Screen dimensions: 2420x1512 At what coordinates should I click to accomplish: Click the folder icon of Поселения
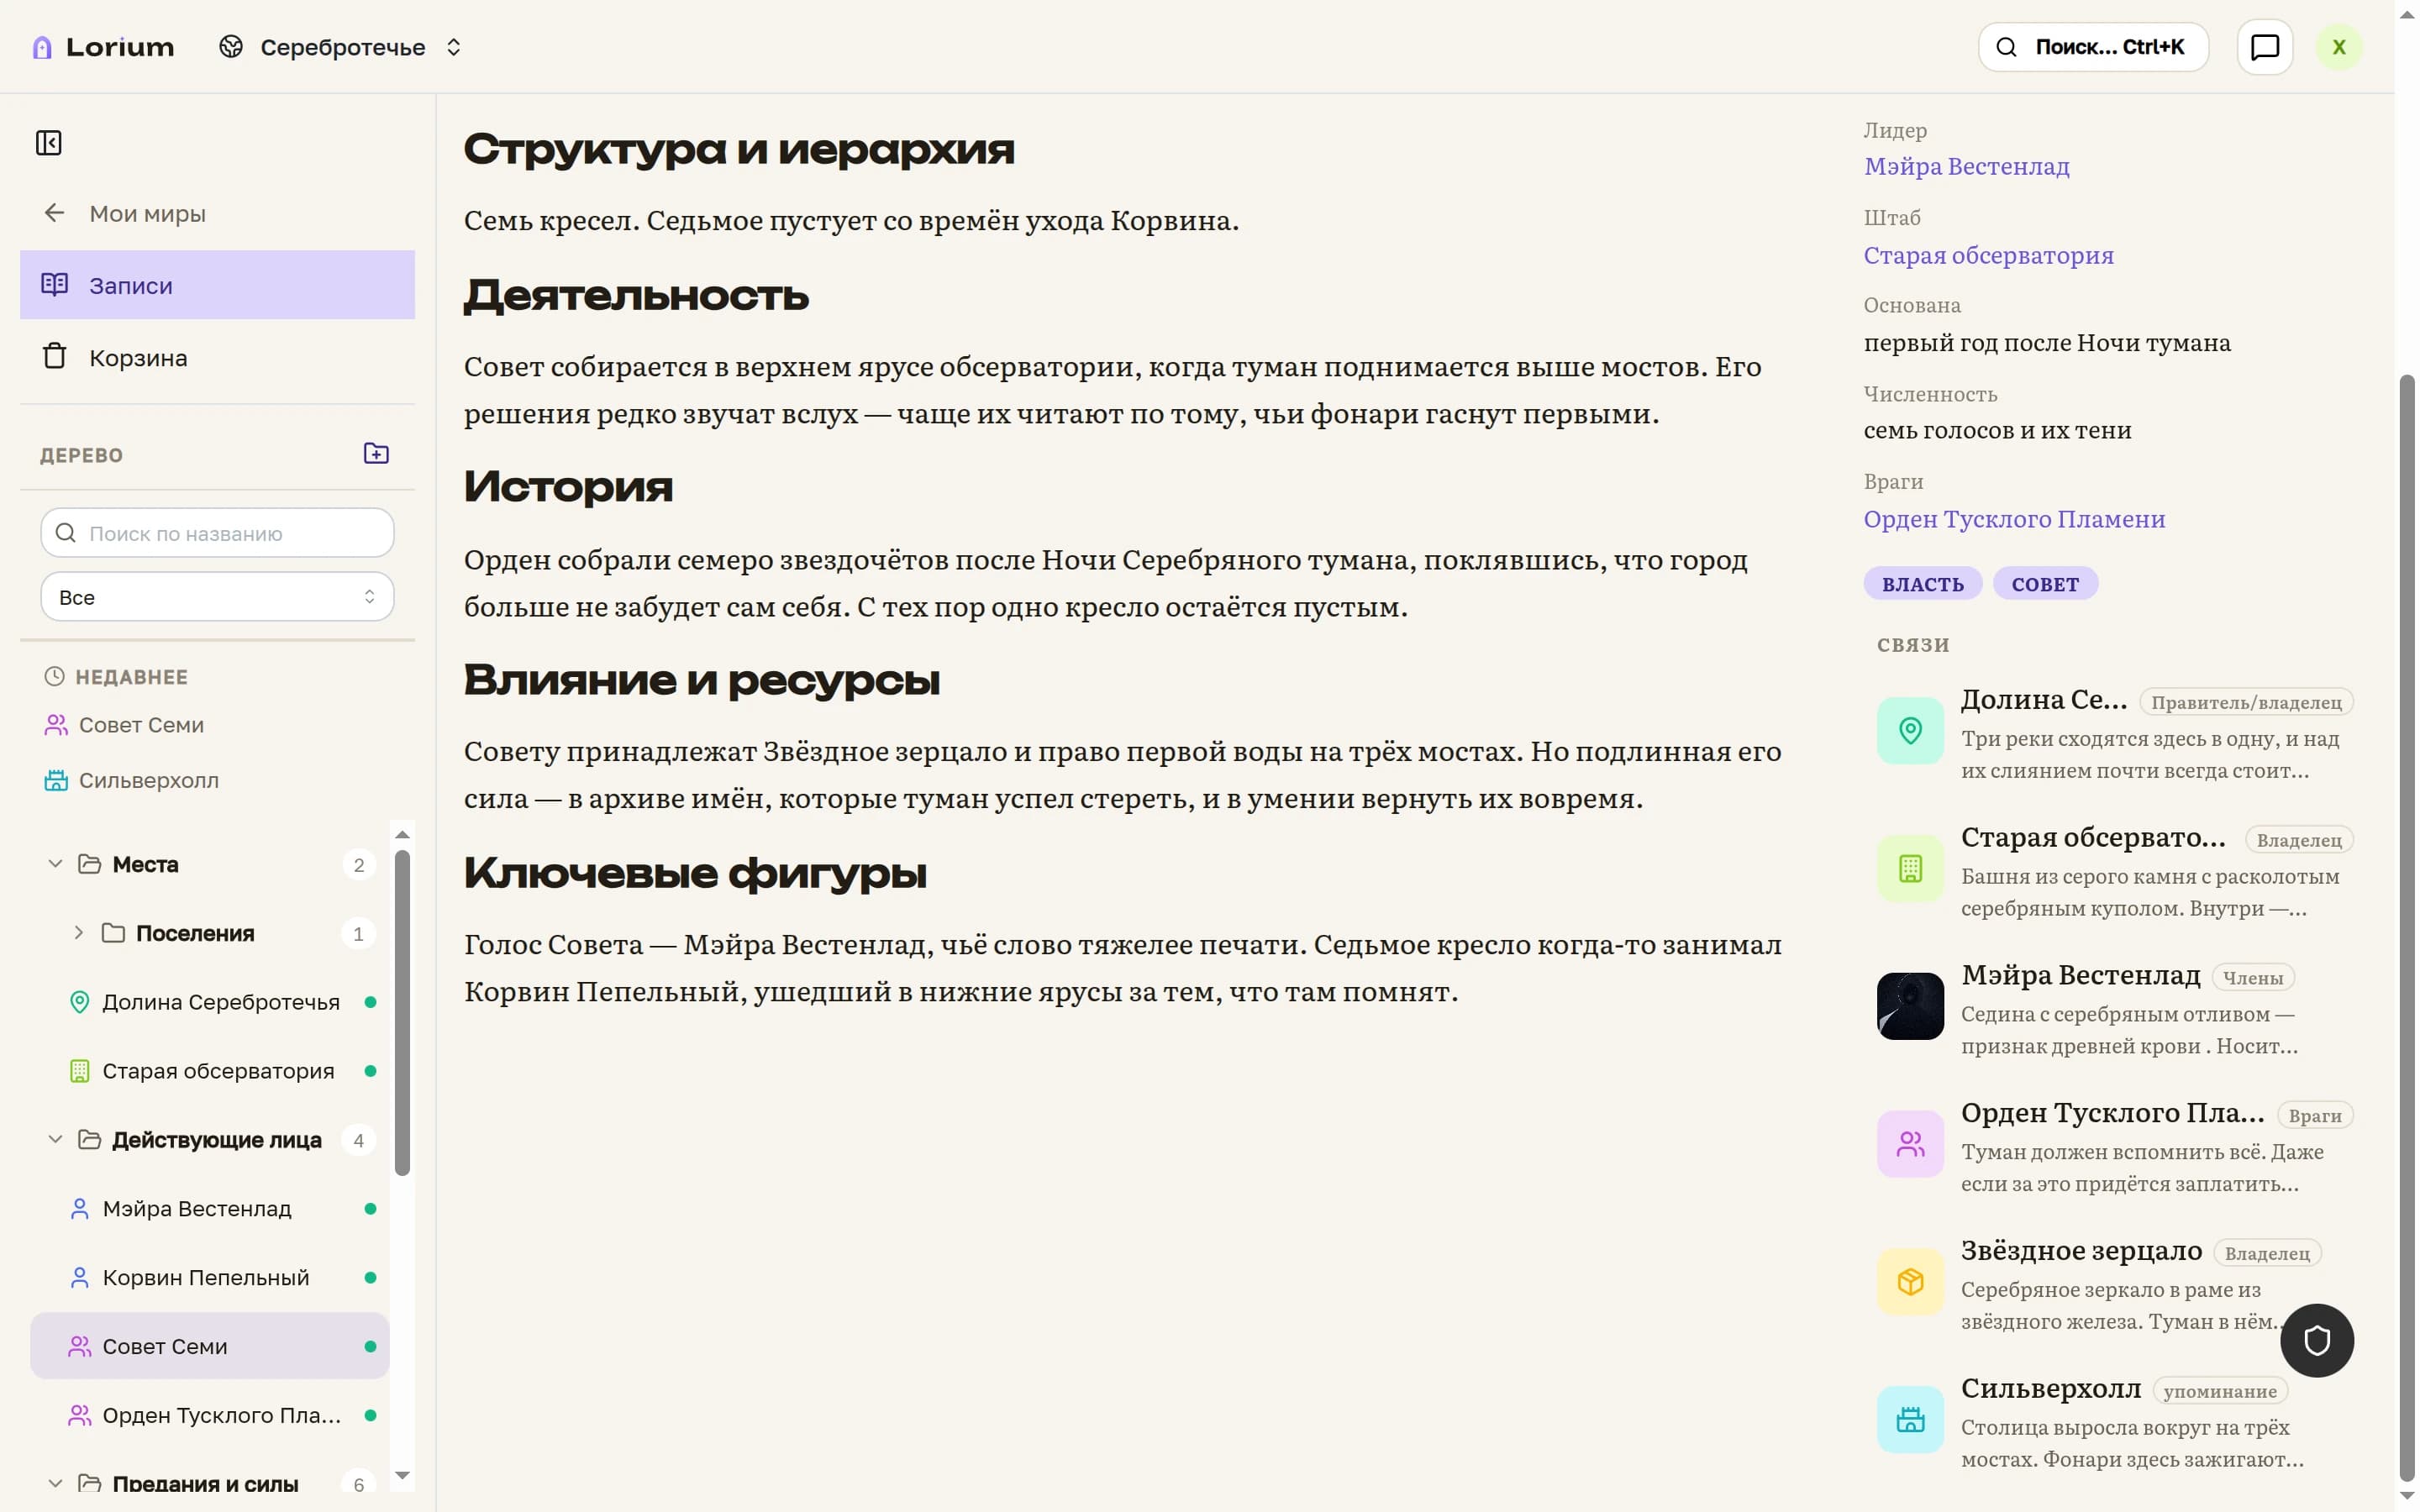(113, 933)
